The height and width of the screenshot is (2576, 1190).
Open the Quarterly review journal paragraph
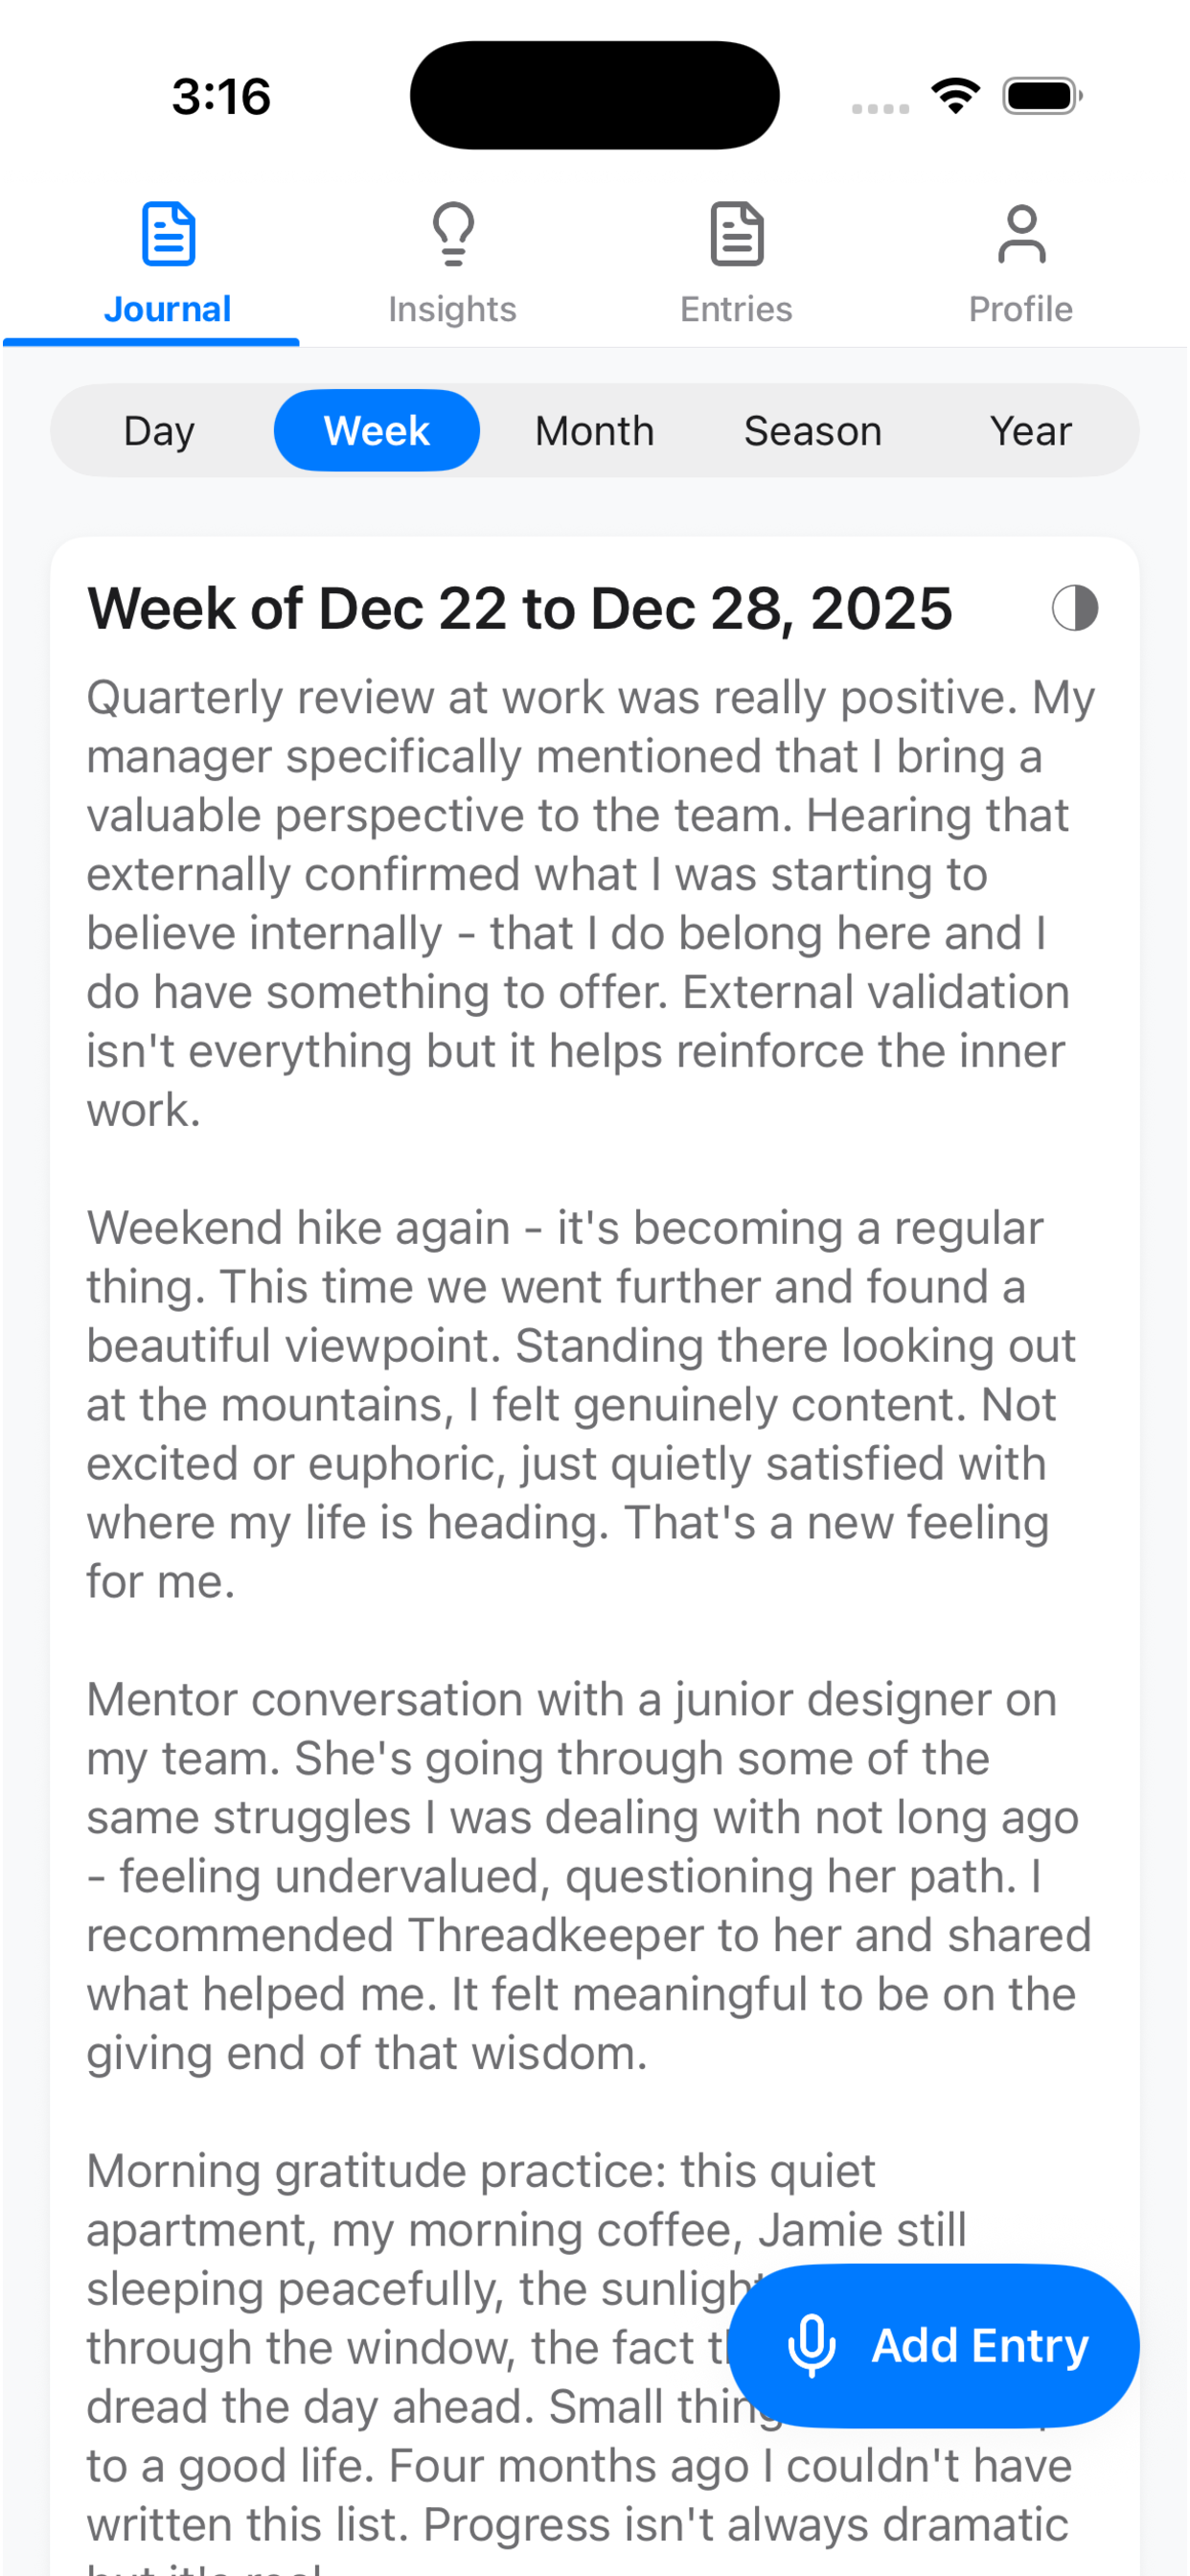point(590,903)
